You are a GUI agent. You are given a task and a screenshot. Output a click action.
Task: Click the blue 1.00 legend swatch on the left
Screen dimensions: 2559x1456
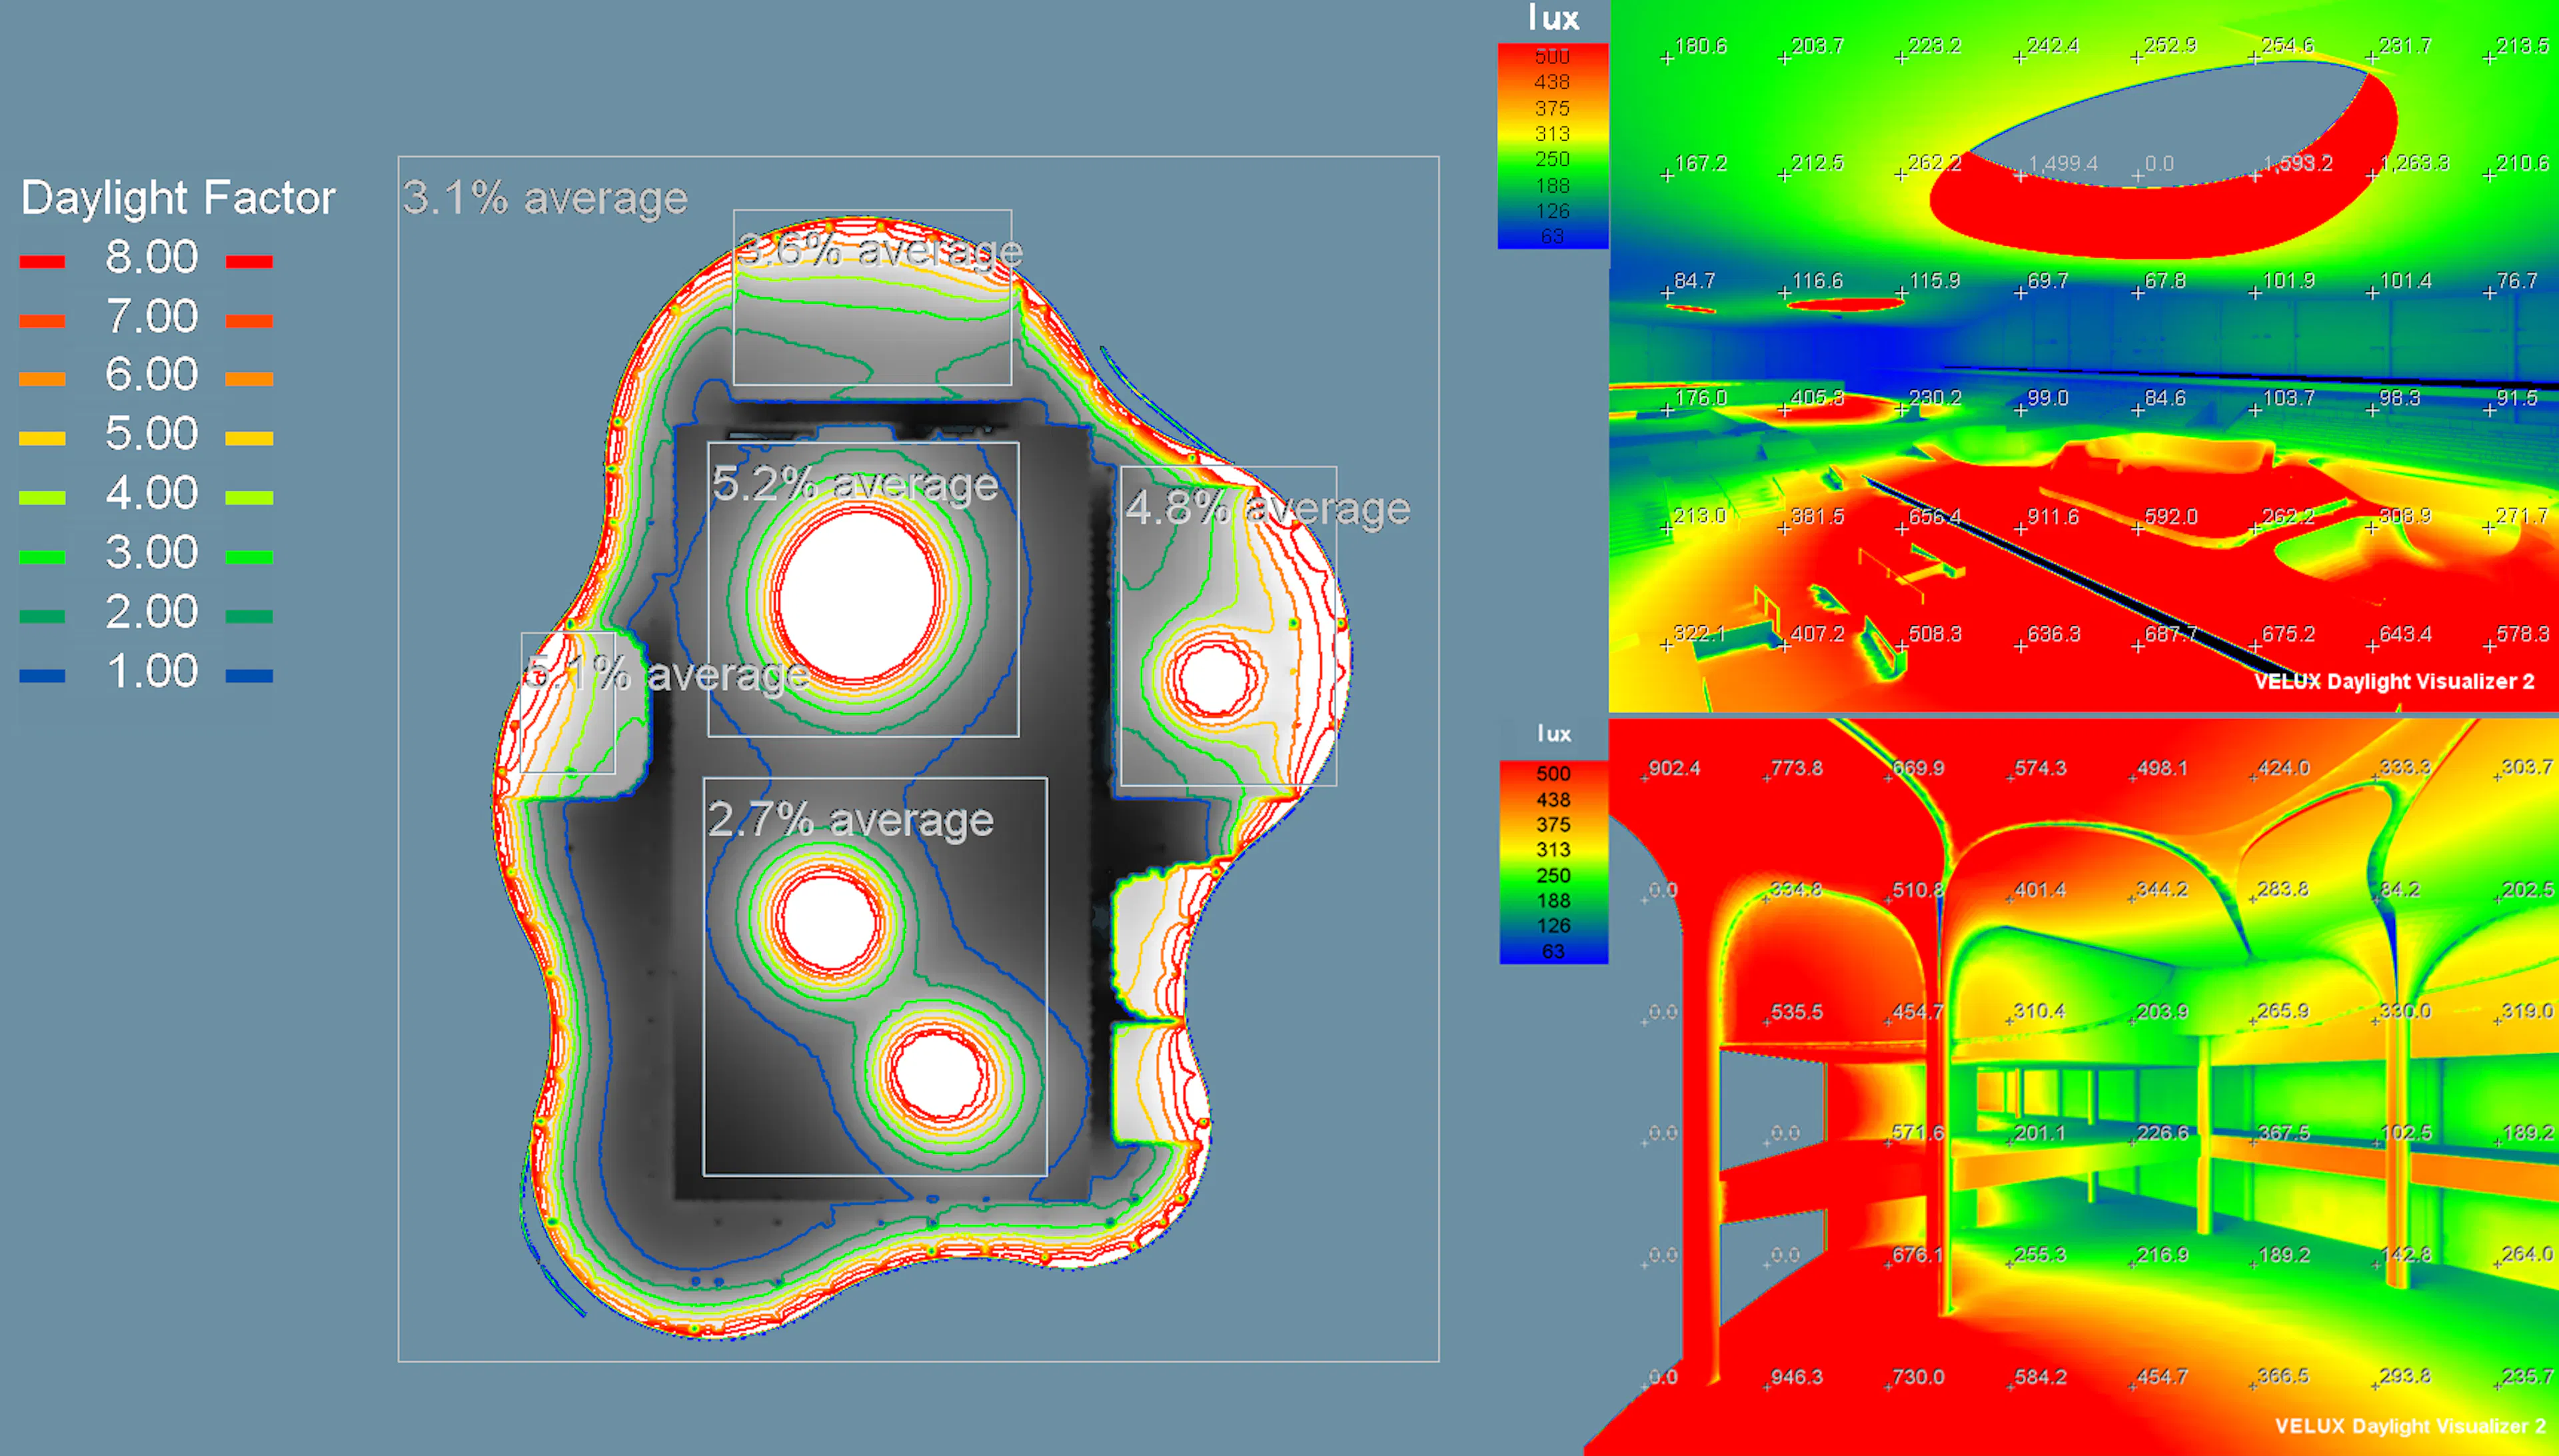click(x=42, y=676)
